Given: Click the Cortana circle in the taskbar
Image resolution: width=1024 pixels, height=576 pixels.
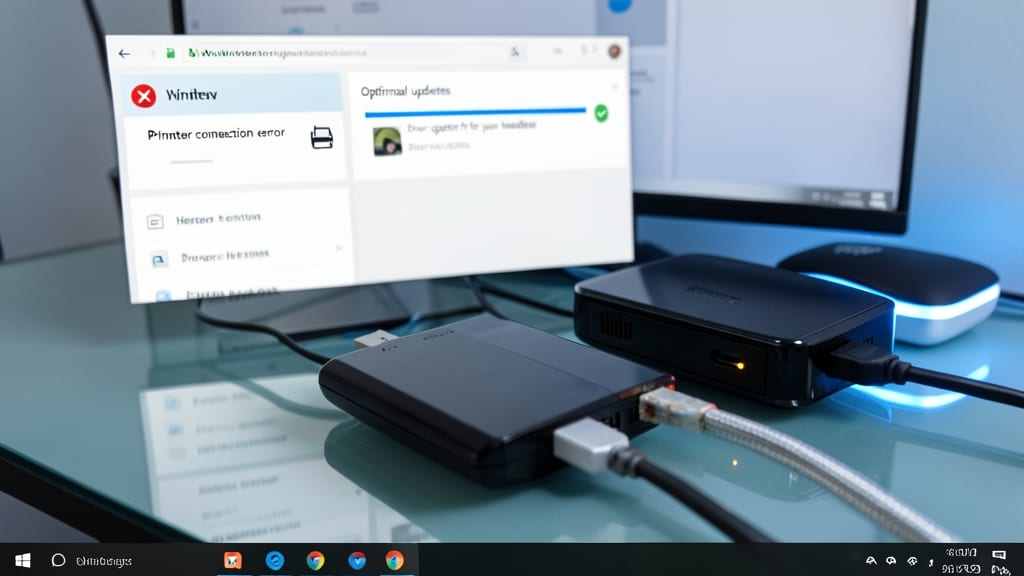Looking at the screenshot, I should pyautogui.click(x=58, y=560).
